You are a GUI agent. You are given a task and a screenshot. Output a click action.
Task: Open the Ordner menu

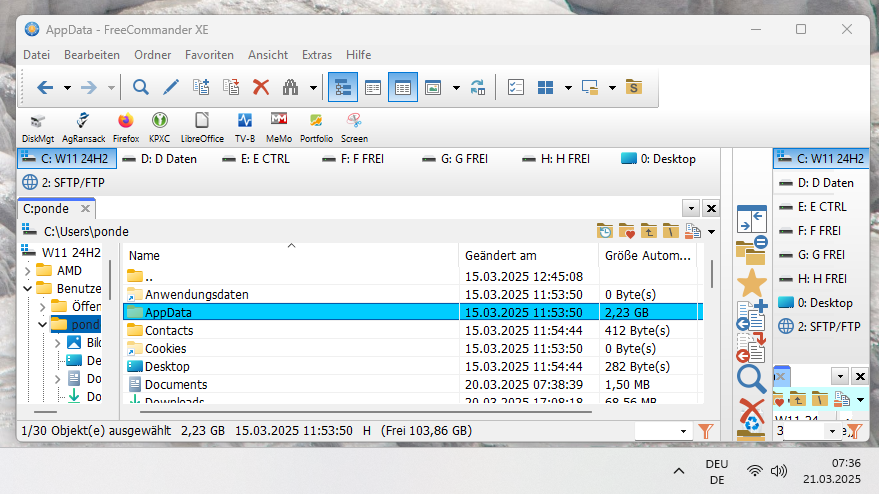pyautogui.click(x=152, y=55)
